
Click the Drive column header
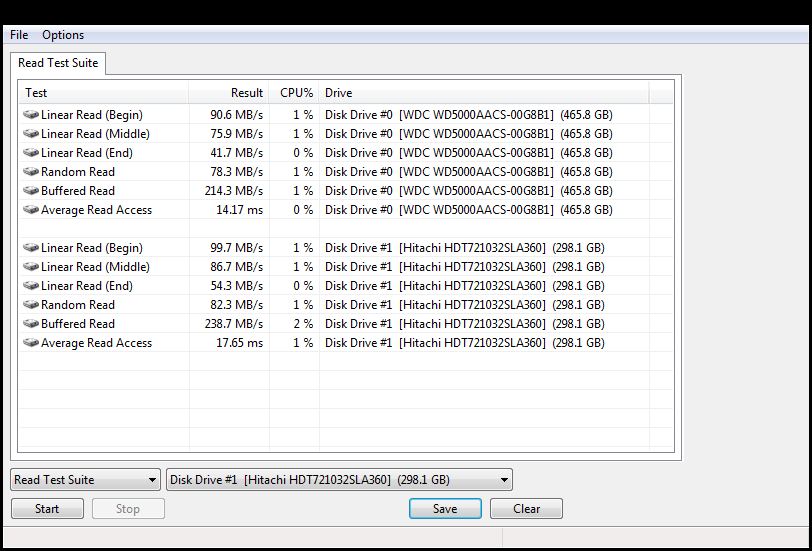coord(483,92)
